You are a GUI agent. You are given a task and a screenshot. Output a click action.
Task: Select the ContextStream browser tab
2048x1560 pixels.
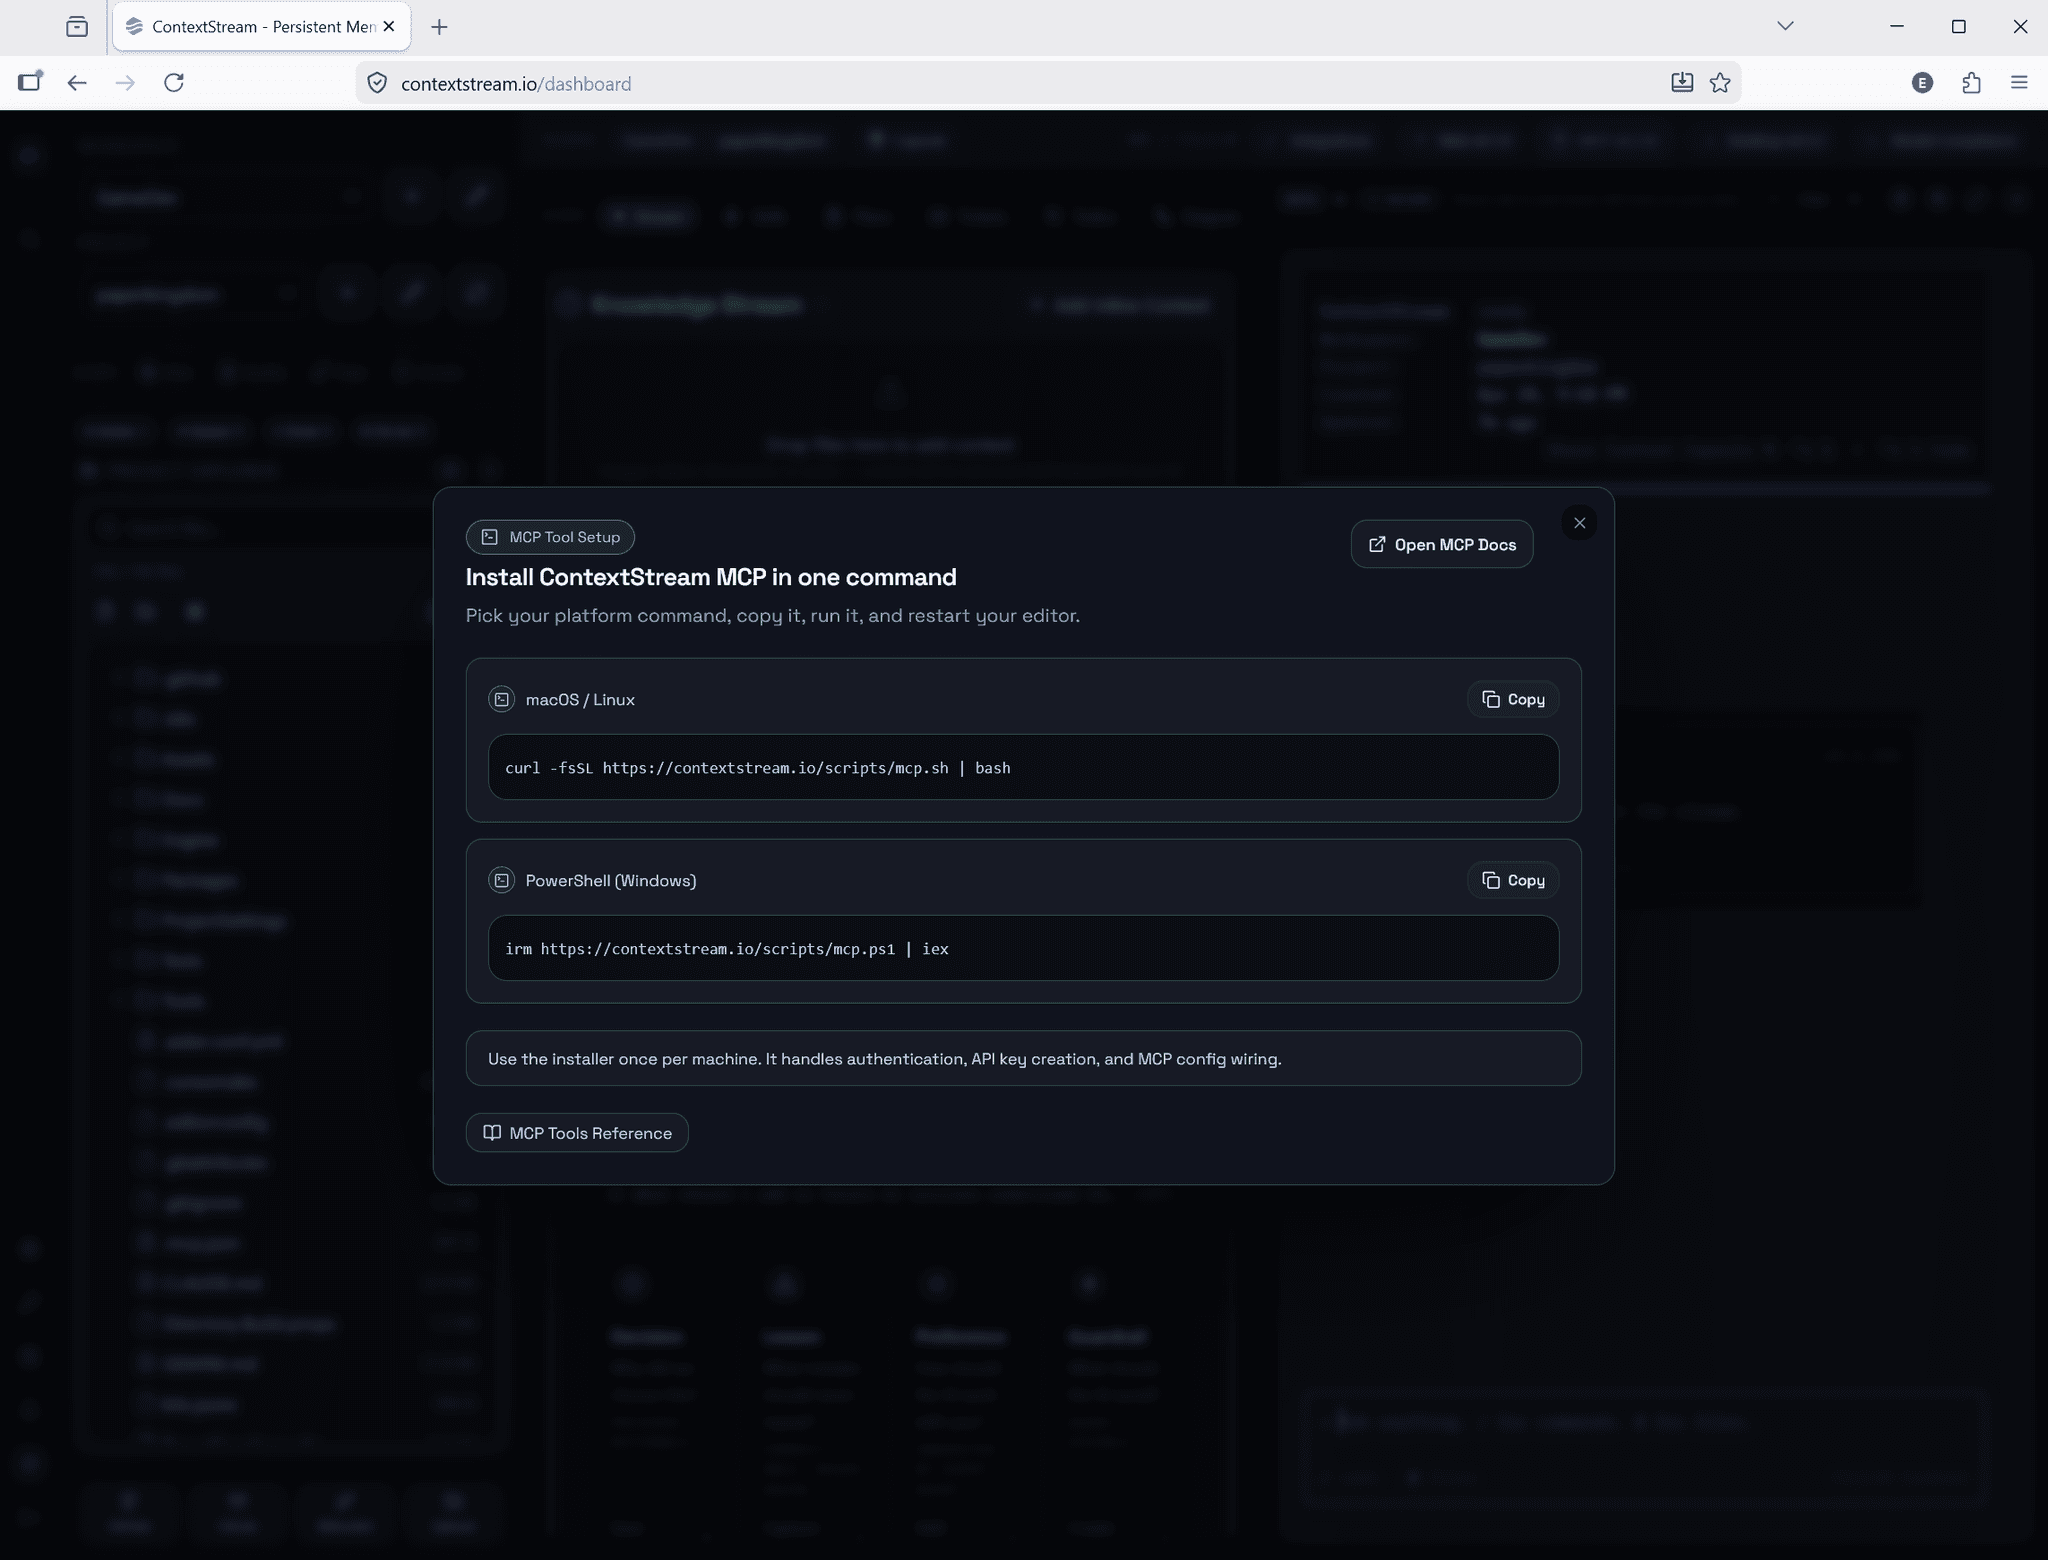(261, 27)
